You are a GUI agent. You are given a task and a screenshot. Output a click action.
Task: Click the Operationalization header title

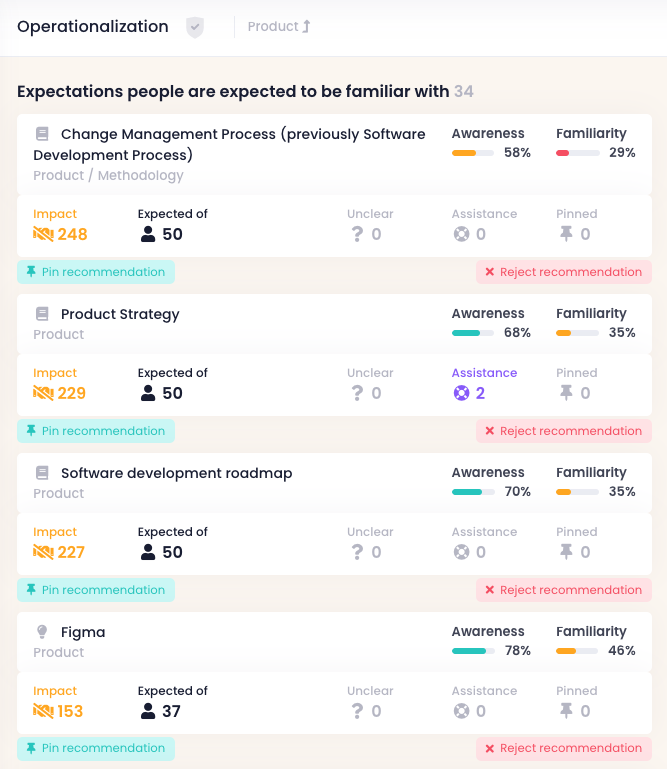point(93,27)
